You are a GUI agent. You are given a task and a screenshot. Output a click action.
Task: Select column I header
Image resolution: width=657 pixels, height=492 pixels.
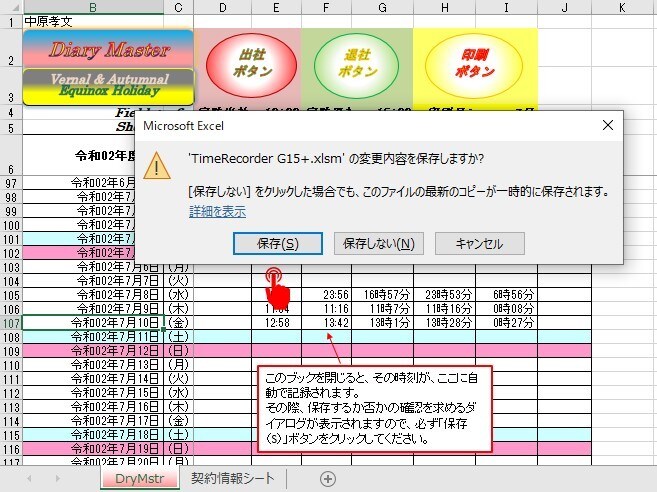click(506, 7)
